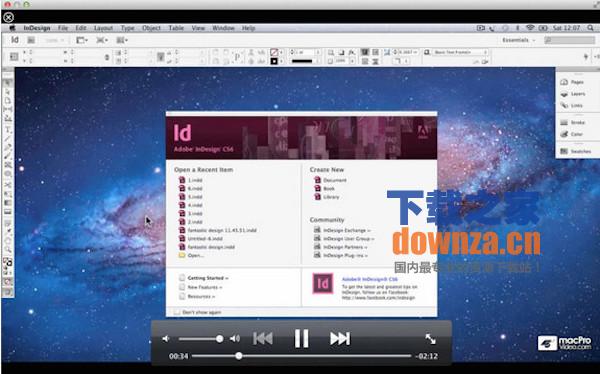Click the video timeline progress bar

[302, 356]
